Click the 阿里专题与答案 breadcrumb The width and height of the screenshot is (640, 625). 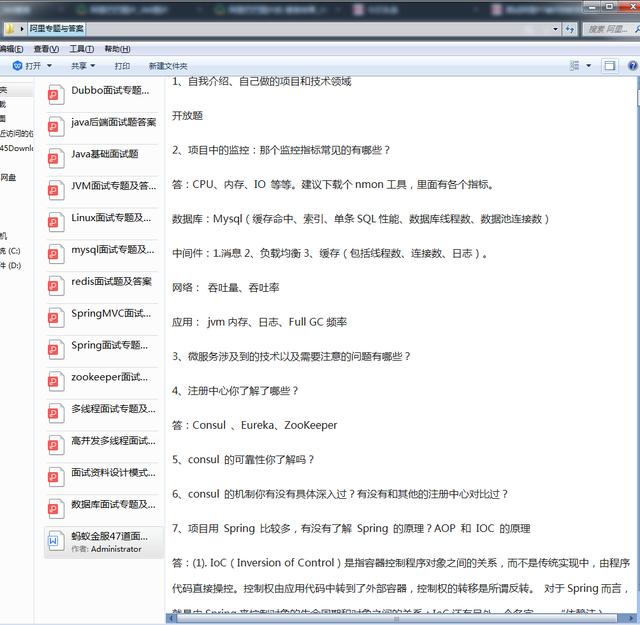coord(57,29)
